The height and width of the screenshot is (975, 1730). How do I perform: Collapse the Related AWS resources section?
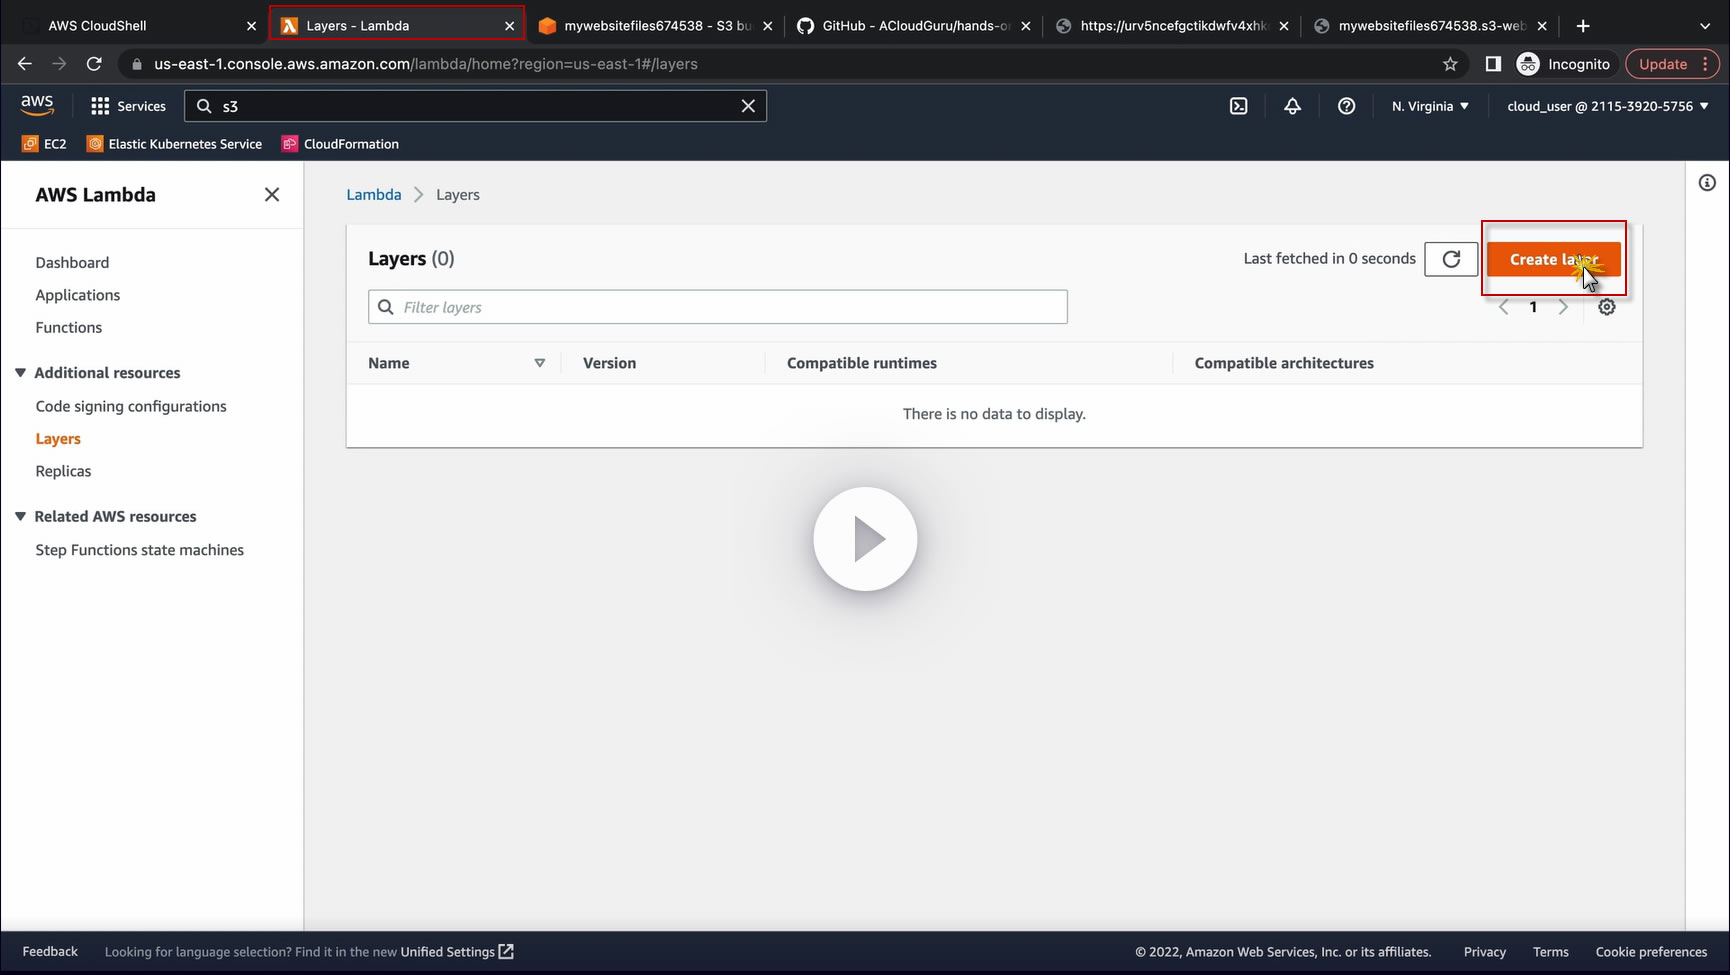[x=20, y=516]
